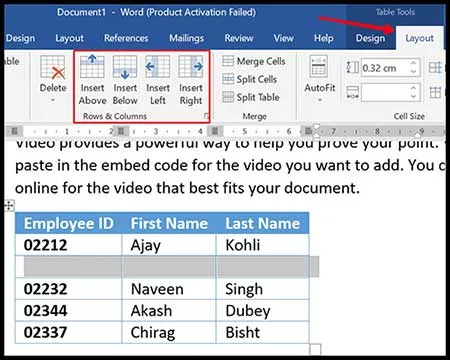Decrease table column width with down arrow
Viewport: 450px width, 360px height.
[413, 97]
